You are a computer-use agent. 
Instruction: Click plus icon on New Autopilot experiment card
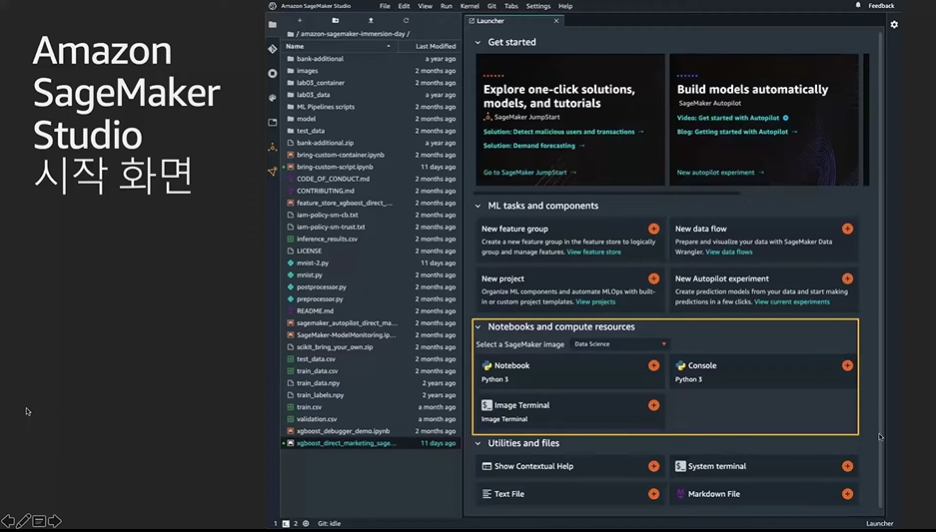(847, 279)
